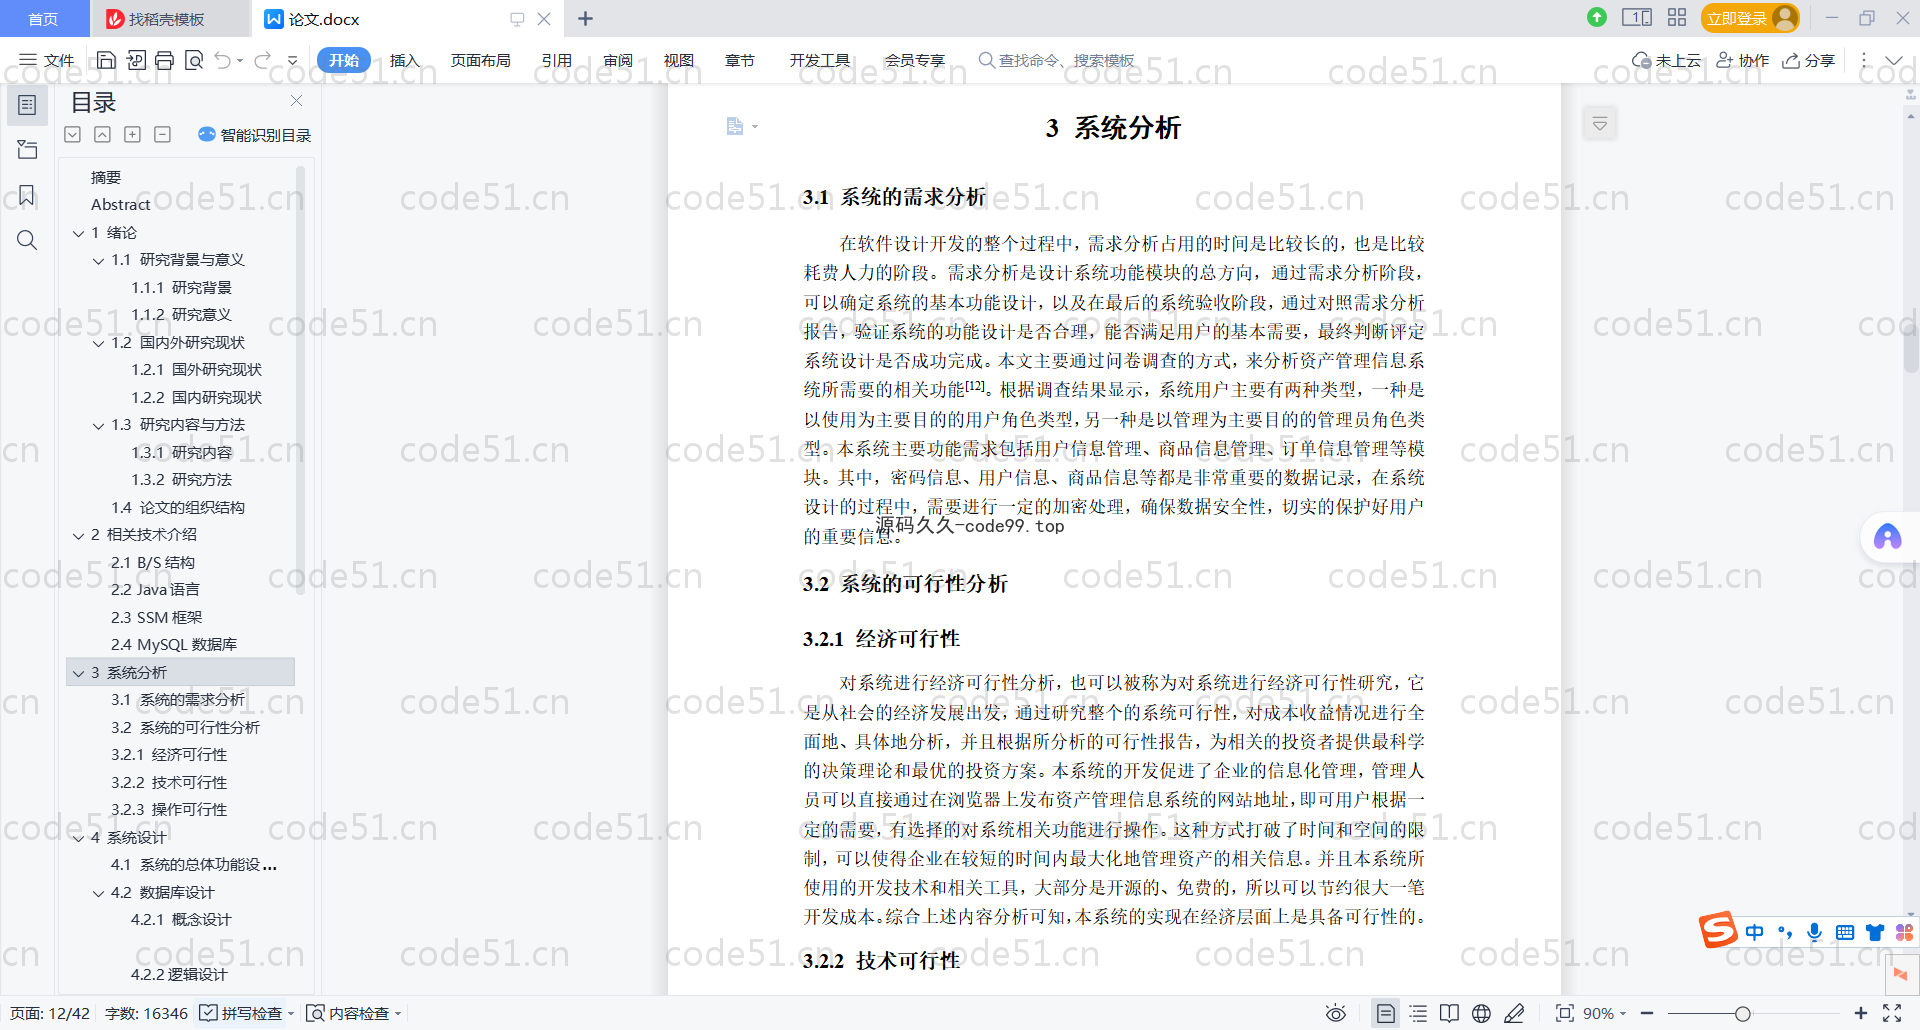Collapse the 1.3 研究内容与方法 node
The height and width of the screenshot is (1030, 1920).
pos(98,426)
